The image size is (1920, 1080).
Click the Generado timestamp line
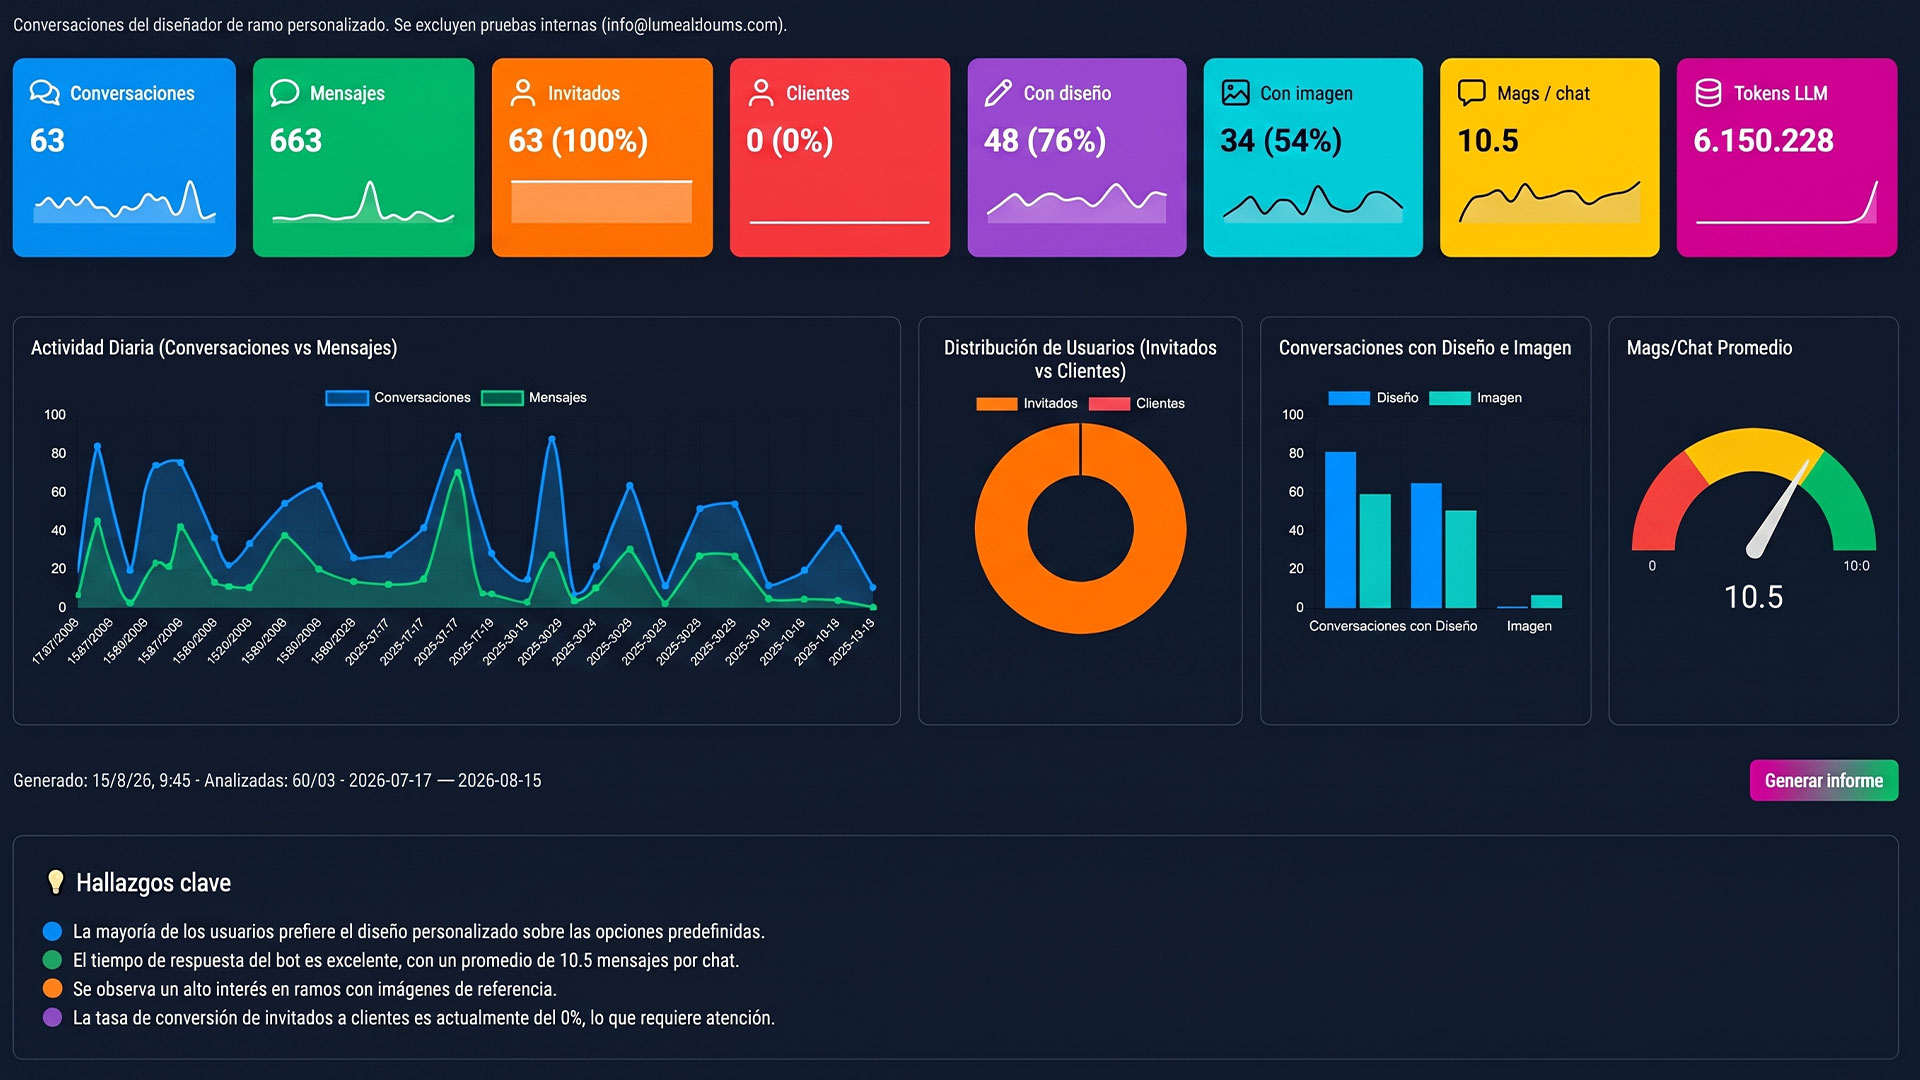point(277,781)
